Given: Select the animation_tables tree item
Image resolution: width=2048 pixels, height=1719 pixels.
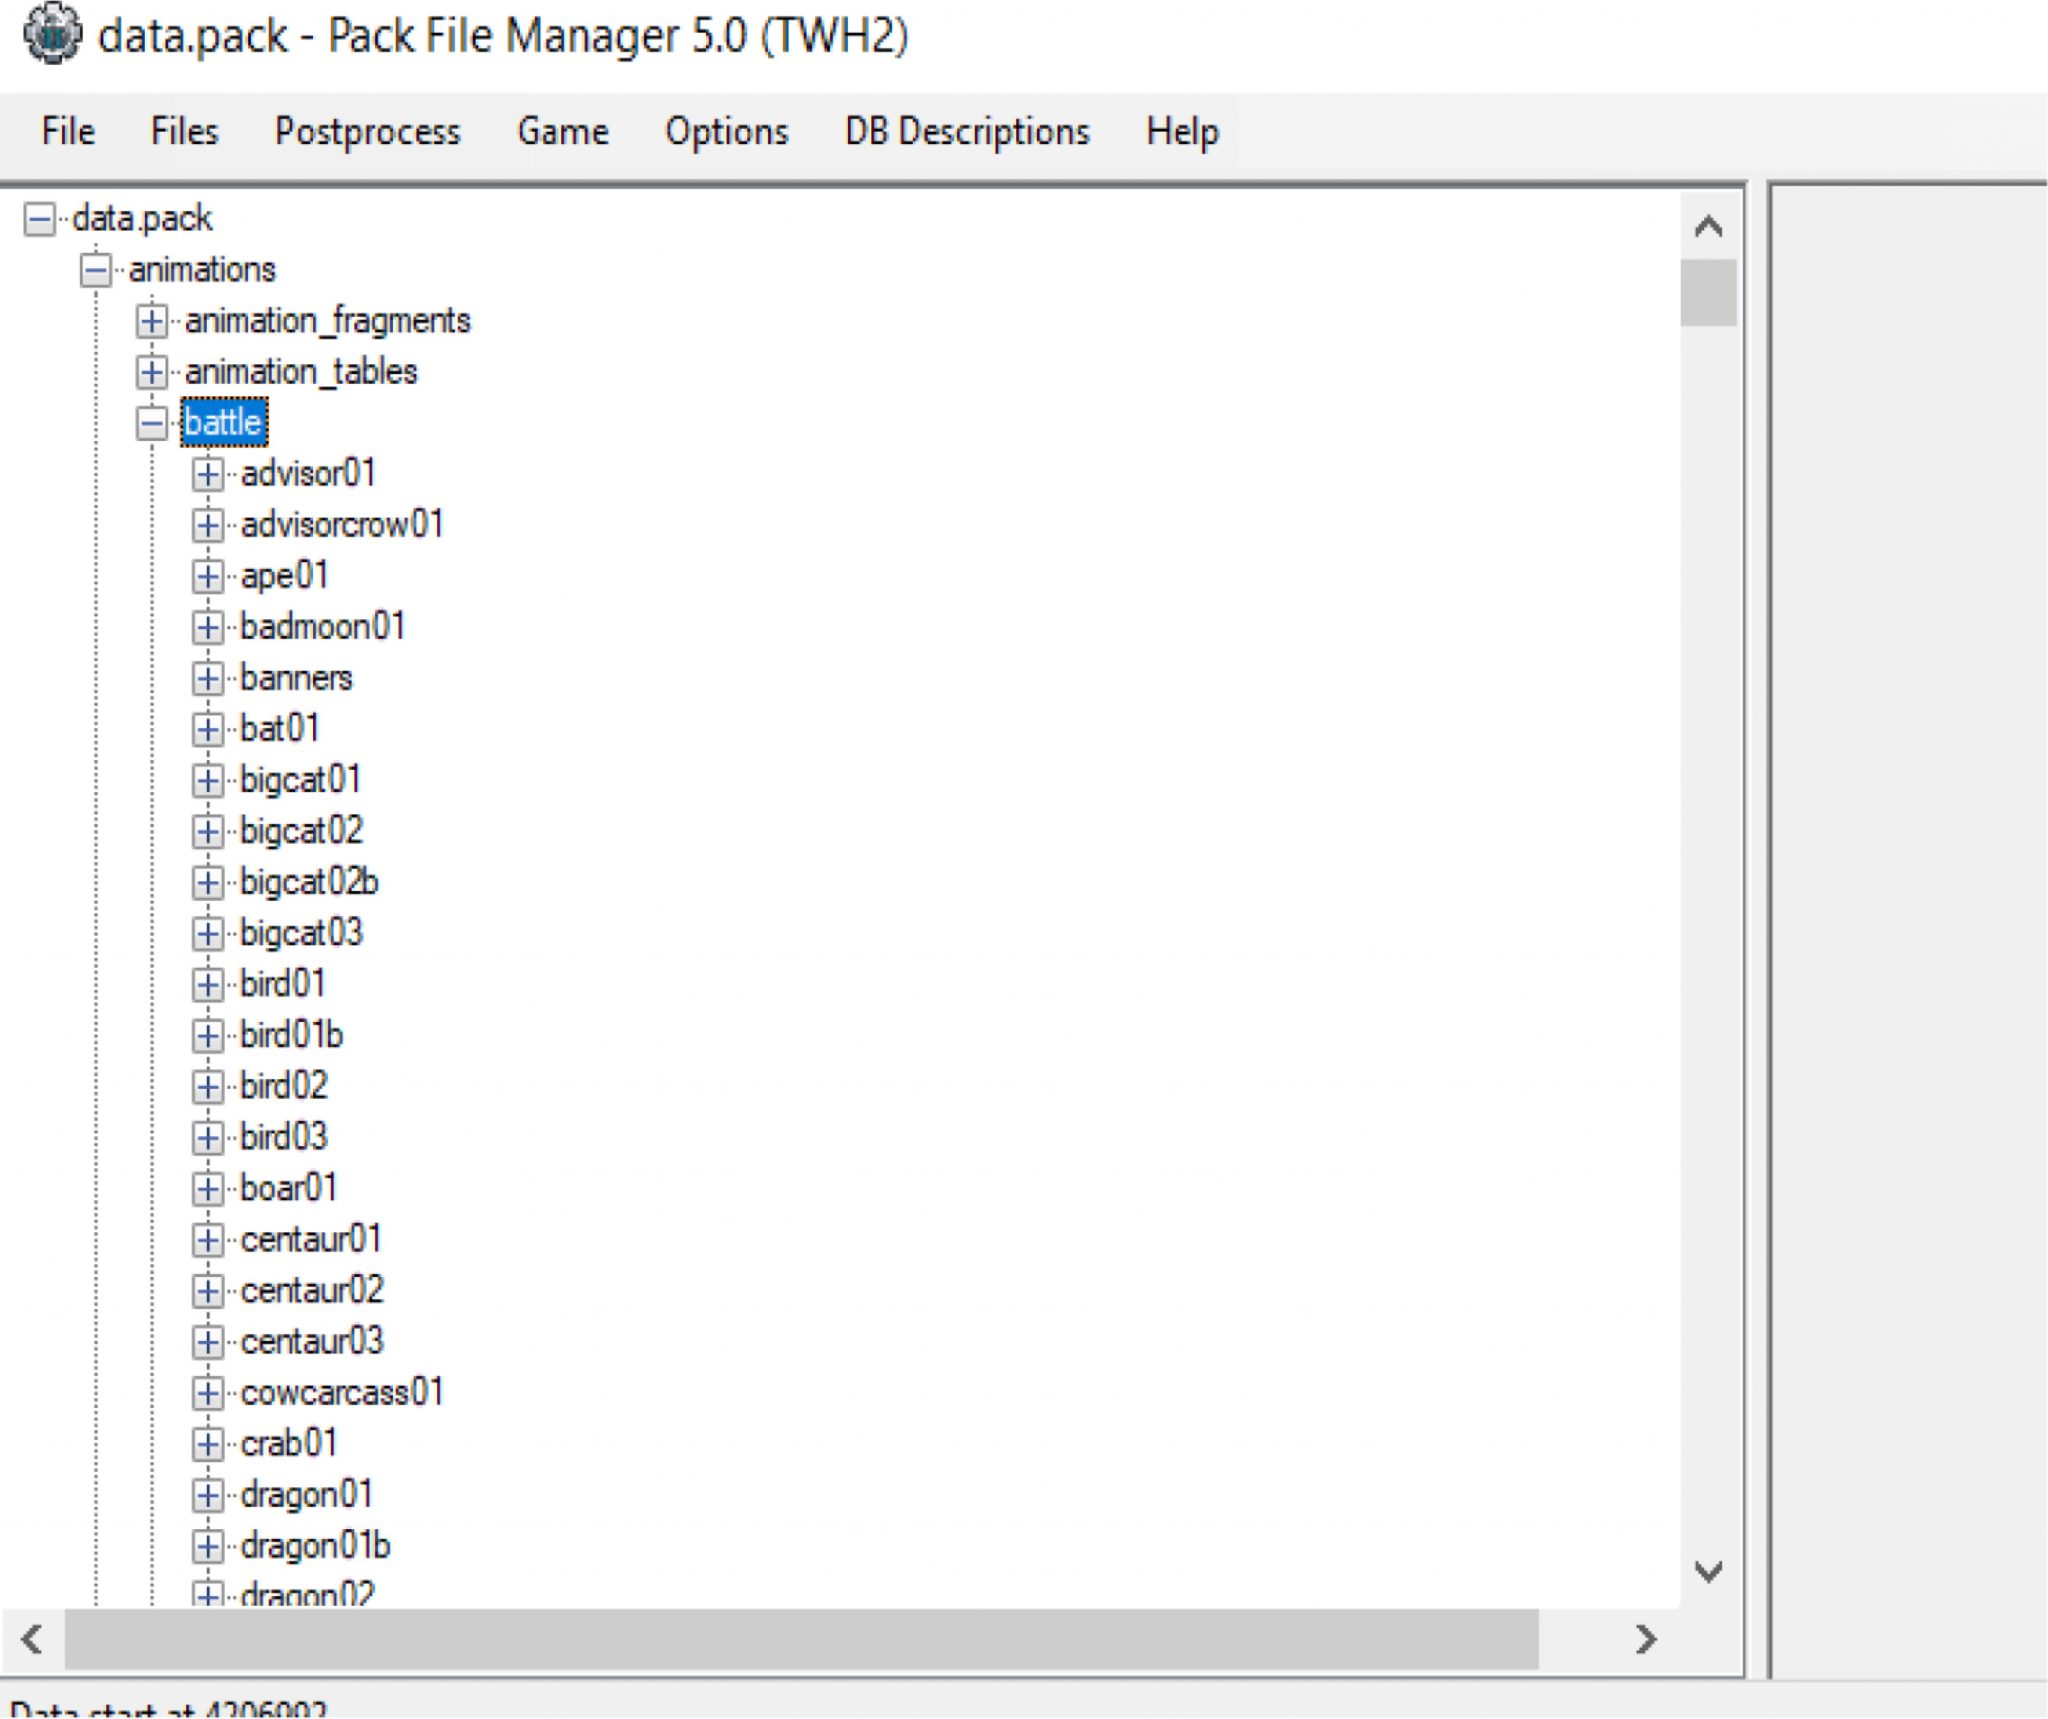Looking at the screenshot, I should point(300,372).
